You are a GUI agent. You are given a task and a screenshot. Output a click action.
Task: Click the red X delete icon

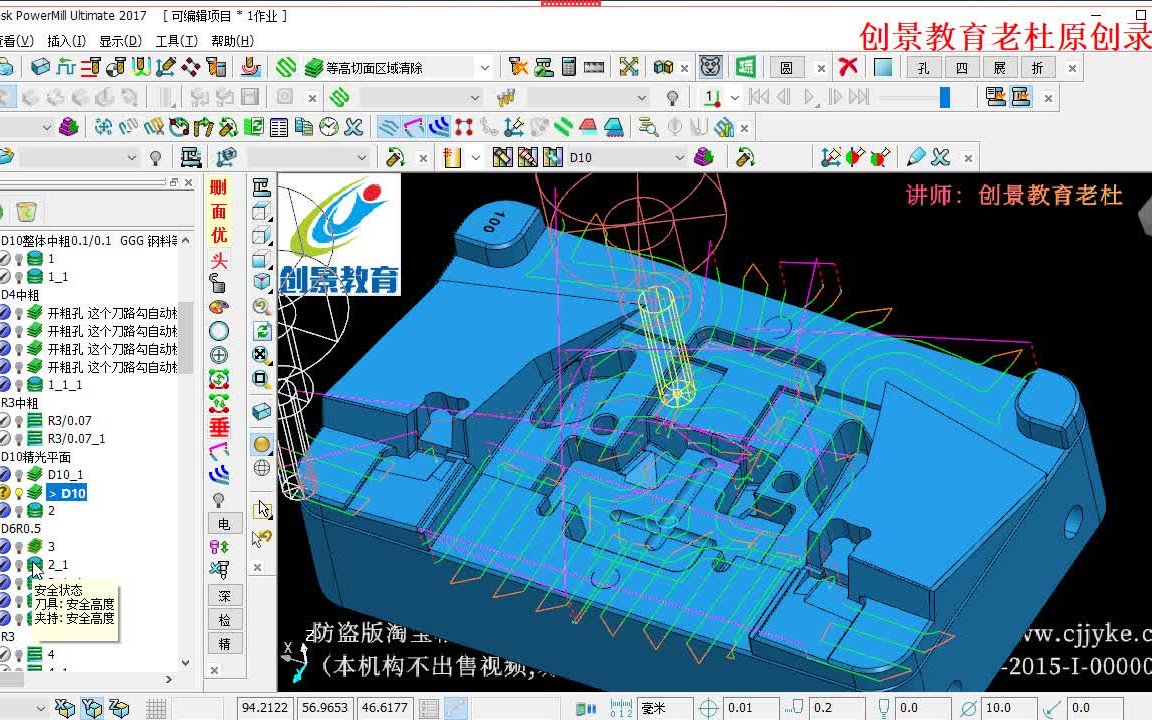(848, 67)
